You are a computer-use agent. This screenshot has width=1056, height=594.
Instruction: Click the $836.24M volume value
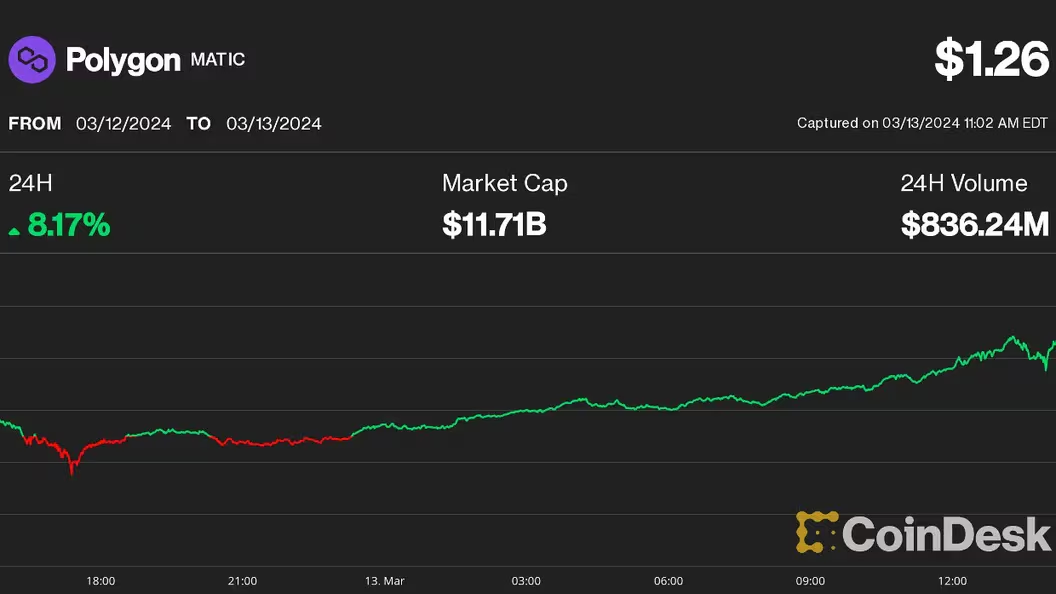(x=974, y=225)
